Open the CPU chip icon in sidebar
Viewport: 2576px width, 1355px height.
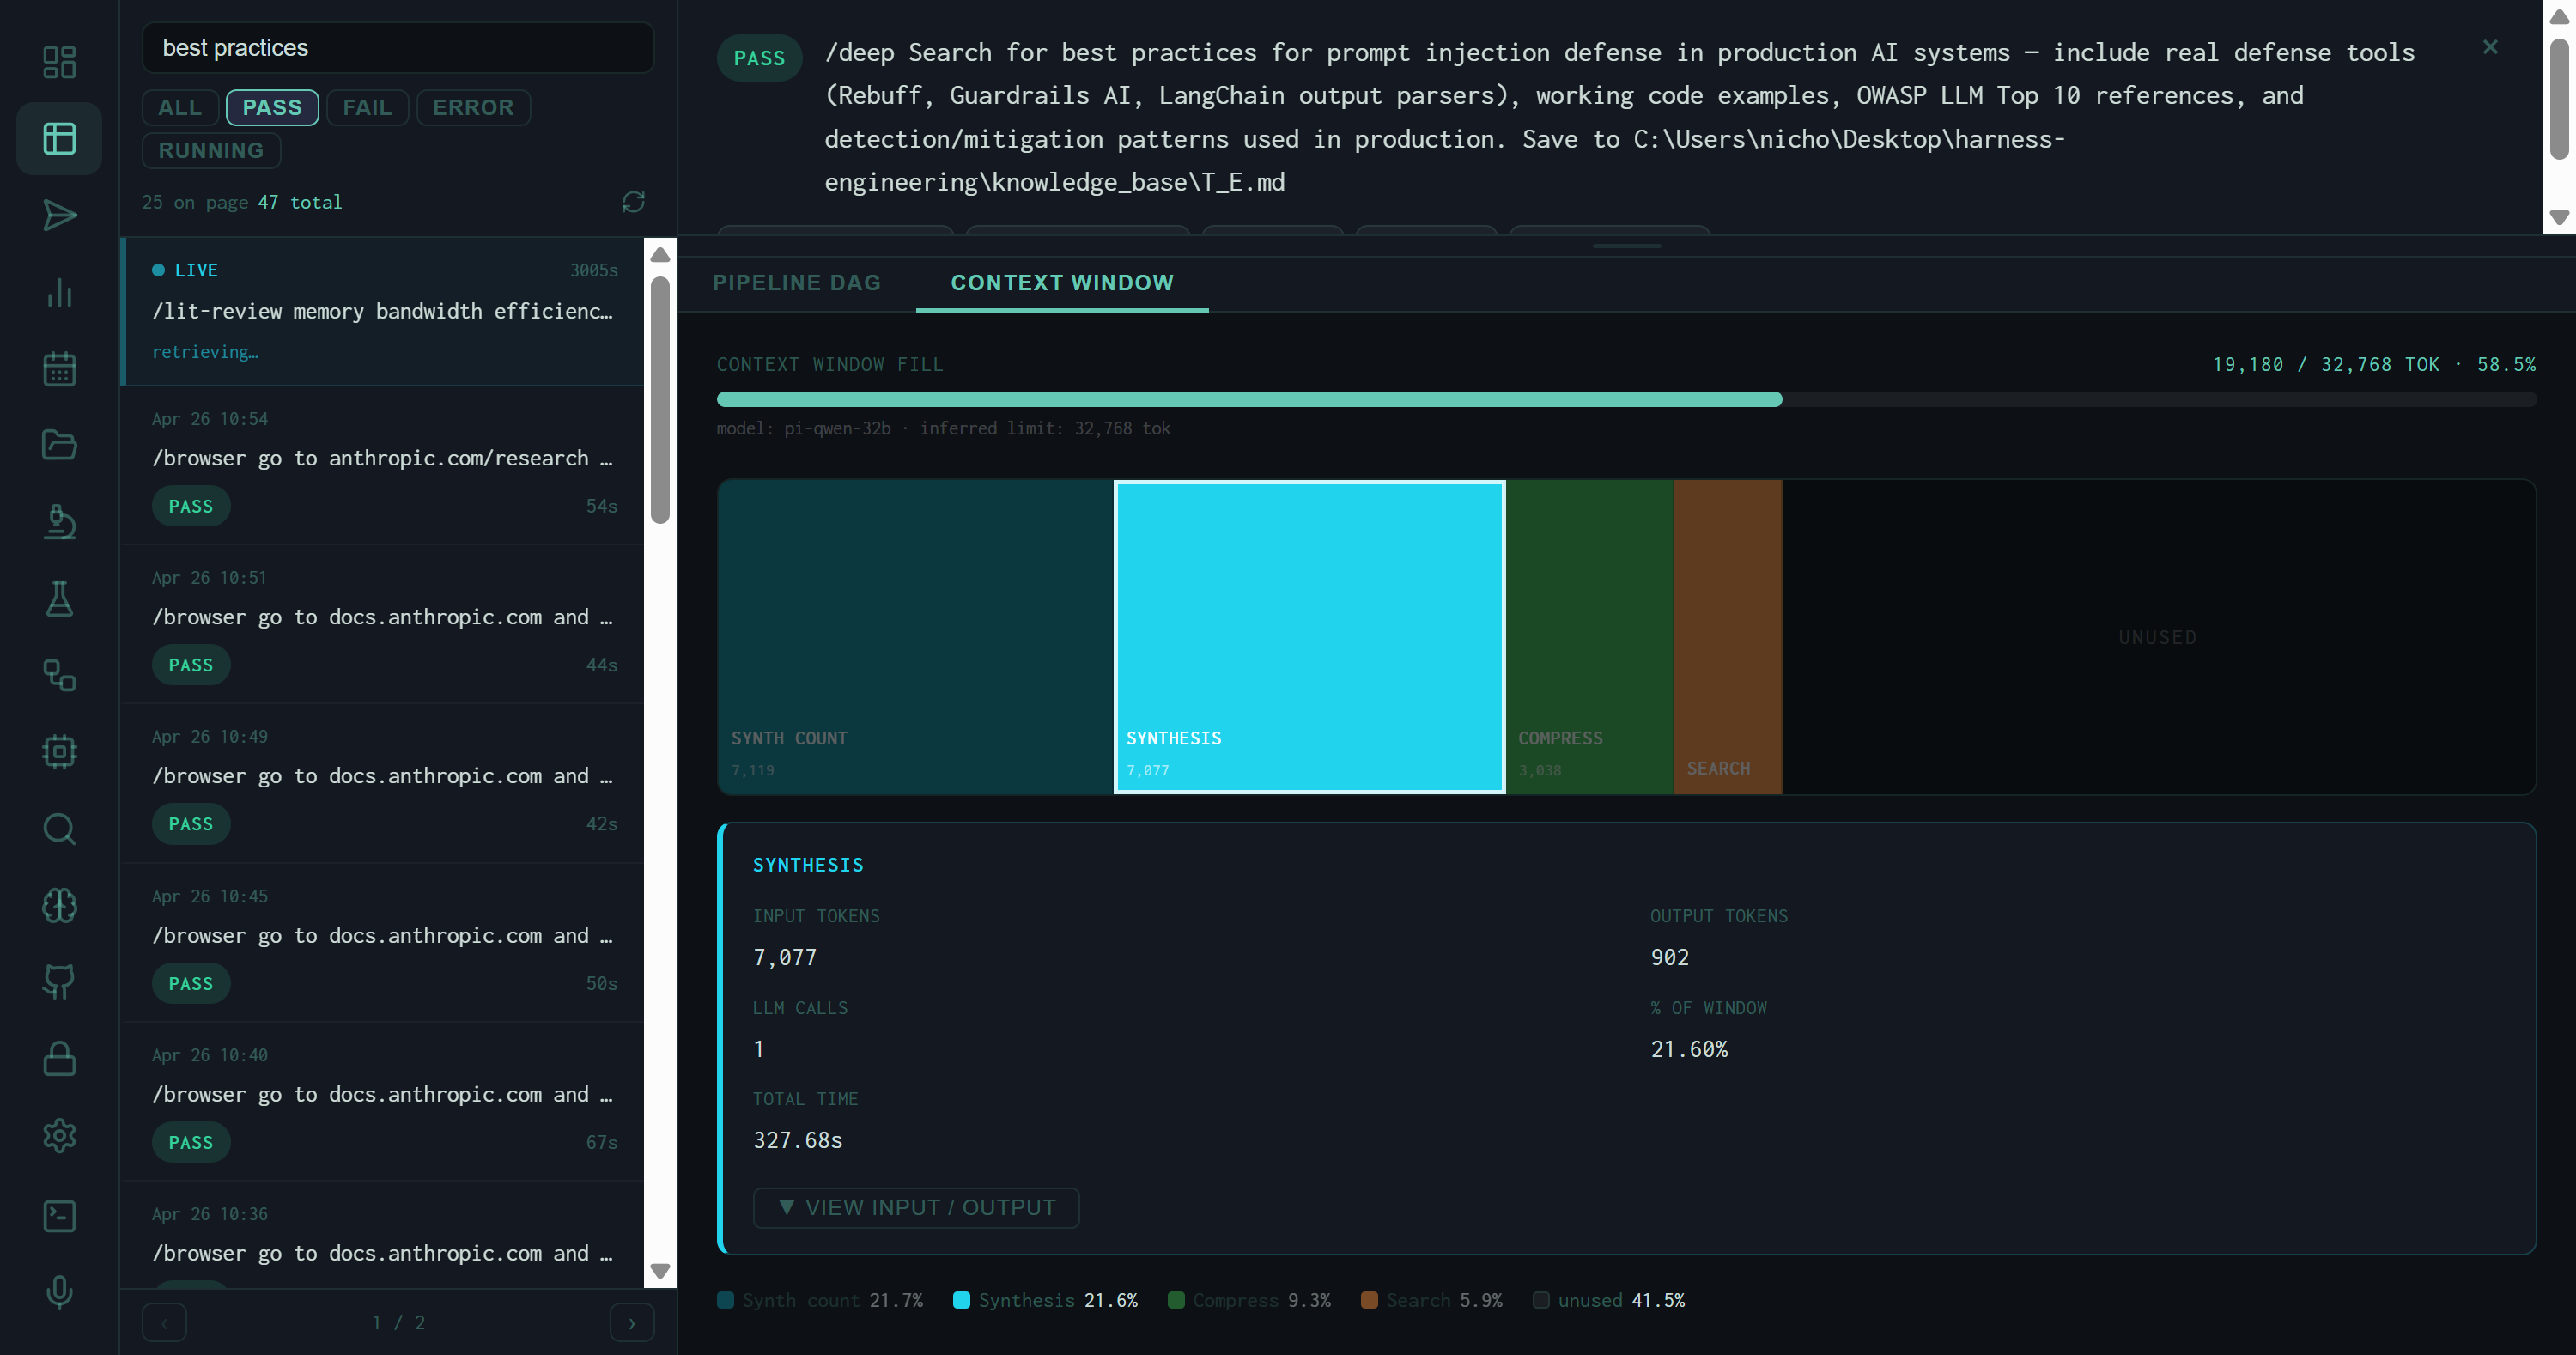point(59,751)
